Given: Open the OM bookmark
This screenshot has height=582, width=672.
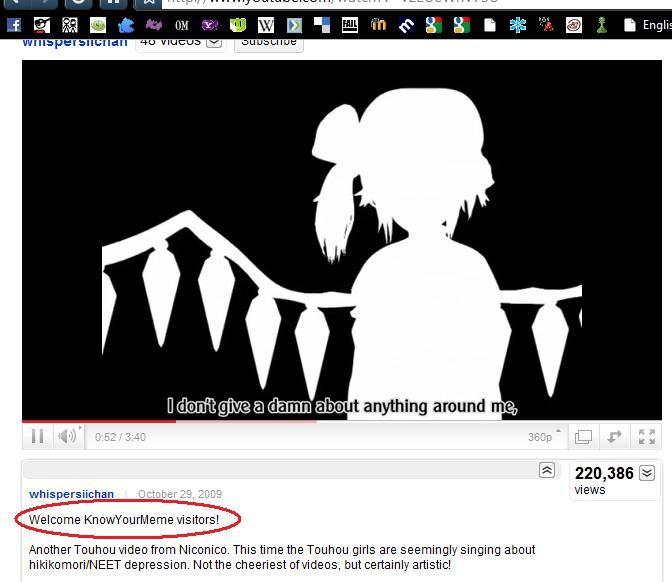Looking at the screenshot, I should coord(182,25).
